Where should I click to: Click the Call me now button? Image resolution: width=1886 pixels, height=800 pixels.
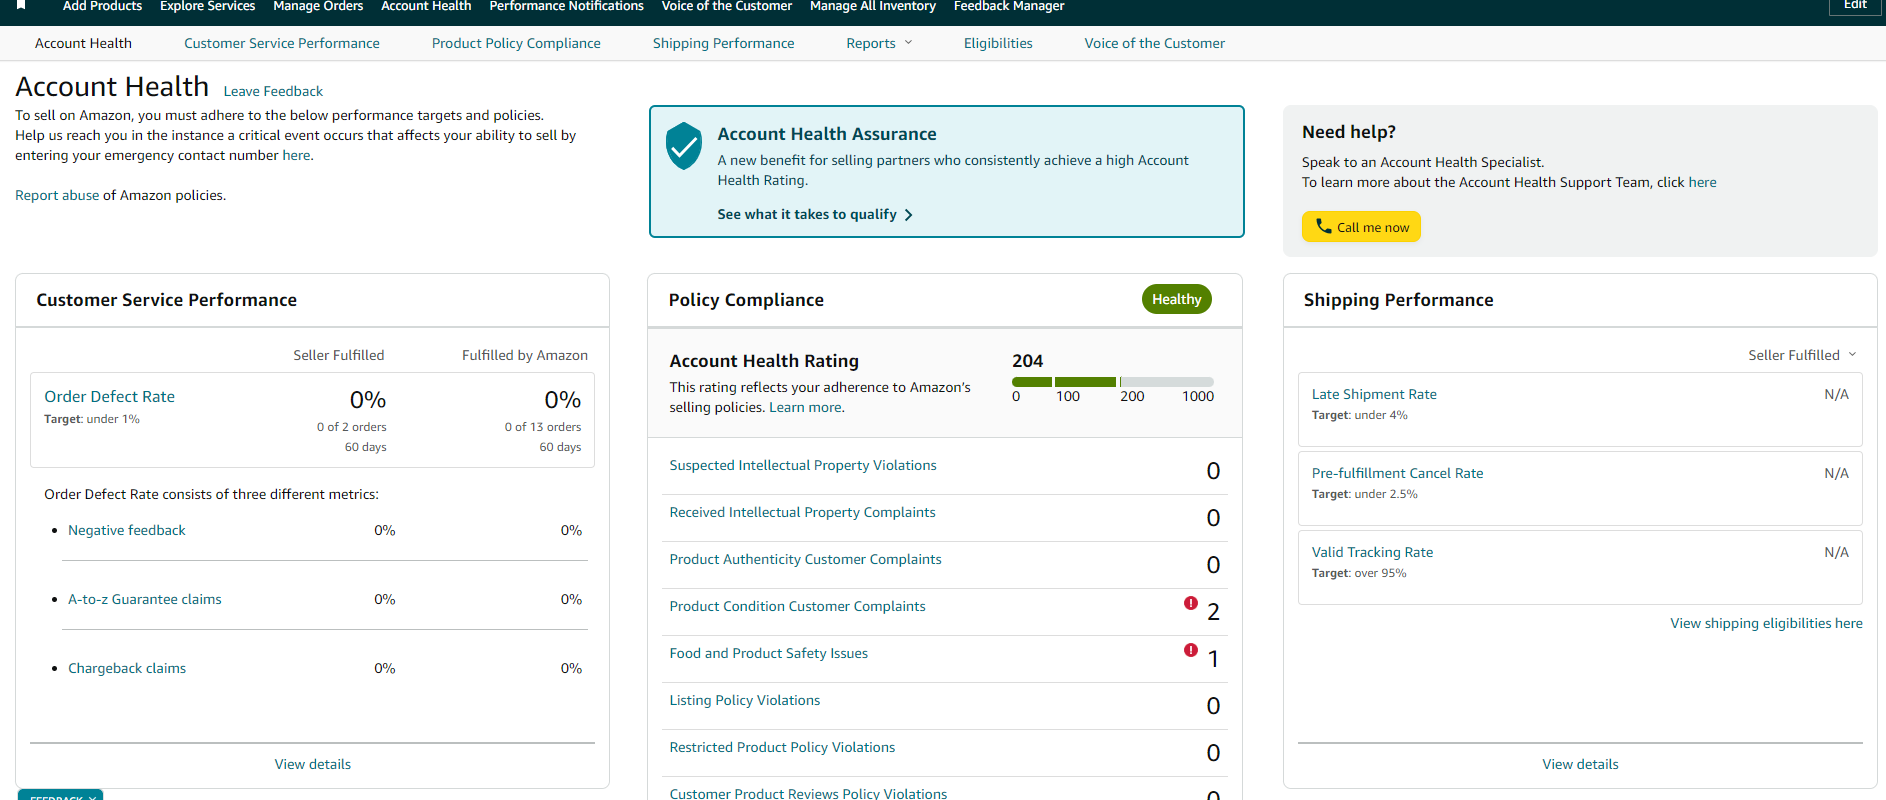coord(1361,227)
